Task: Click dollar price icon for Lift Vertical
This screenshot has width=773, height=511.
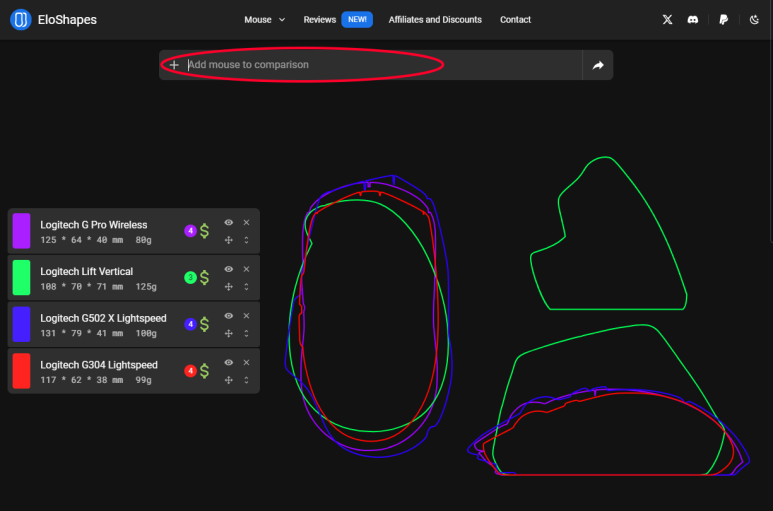Action: [205, 277]
